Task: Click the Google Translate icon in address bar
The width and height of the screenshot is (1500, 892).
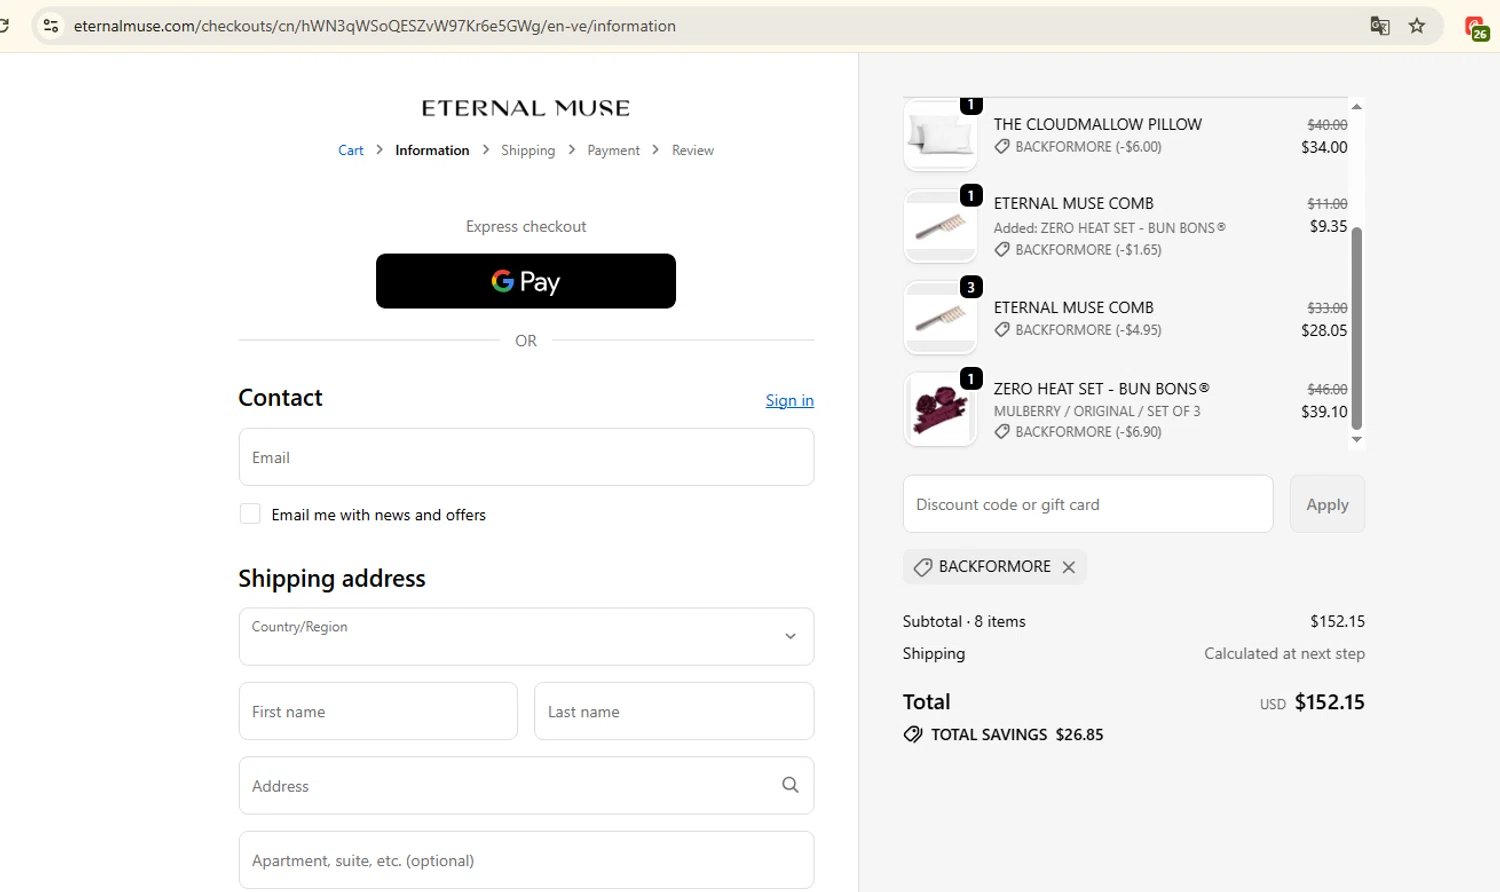Action: [1380, 26]
